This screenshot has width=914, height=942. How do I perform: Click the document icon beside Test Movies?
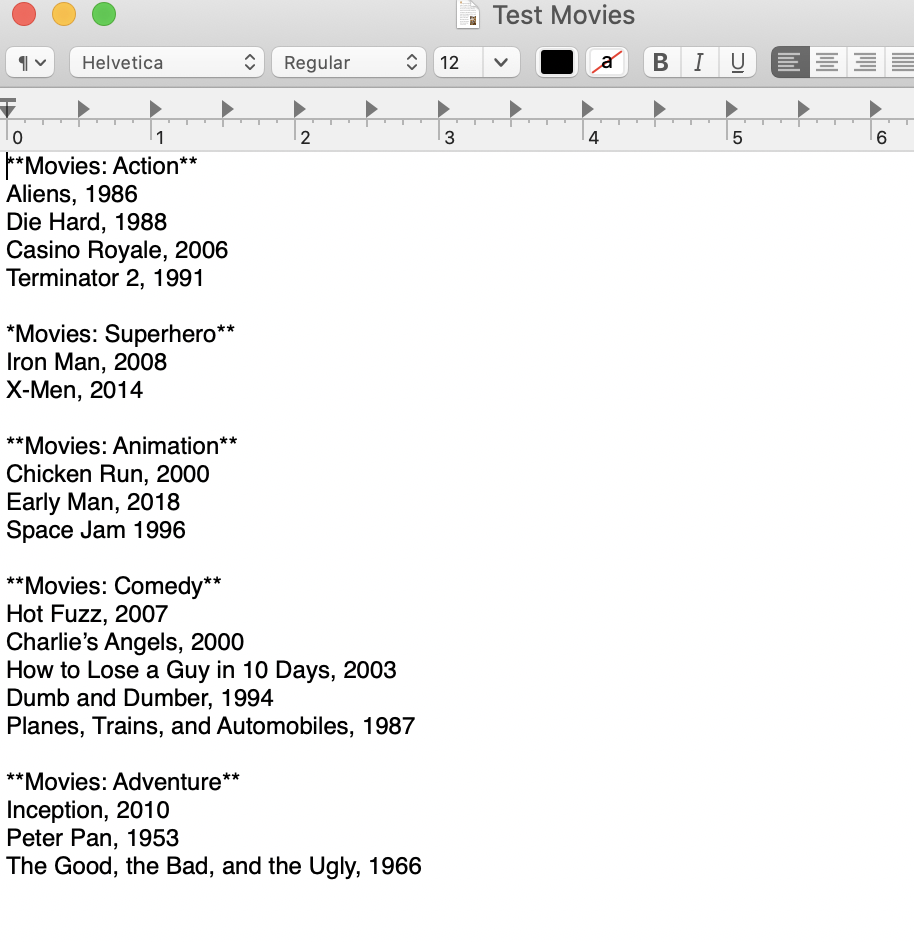(x=468, y=15)
